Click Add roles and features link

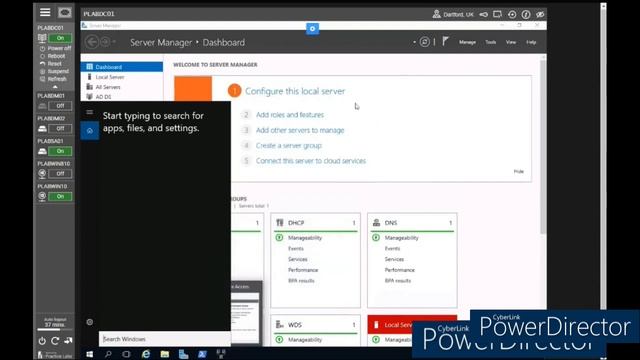[x=290, y=115]
